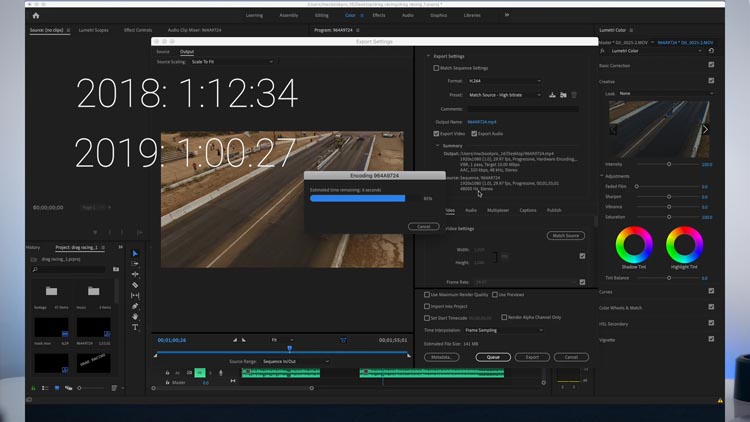750x422 pixels.
Task: Click the A1 track lock icon
Action: click(167, 373)
